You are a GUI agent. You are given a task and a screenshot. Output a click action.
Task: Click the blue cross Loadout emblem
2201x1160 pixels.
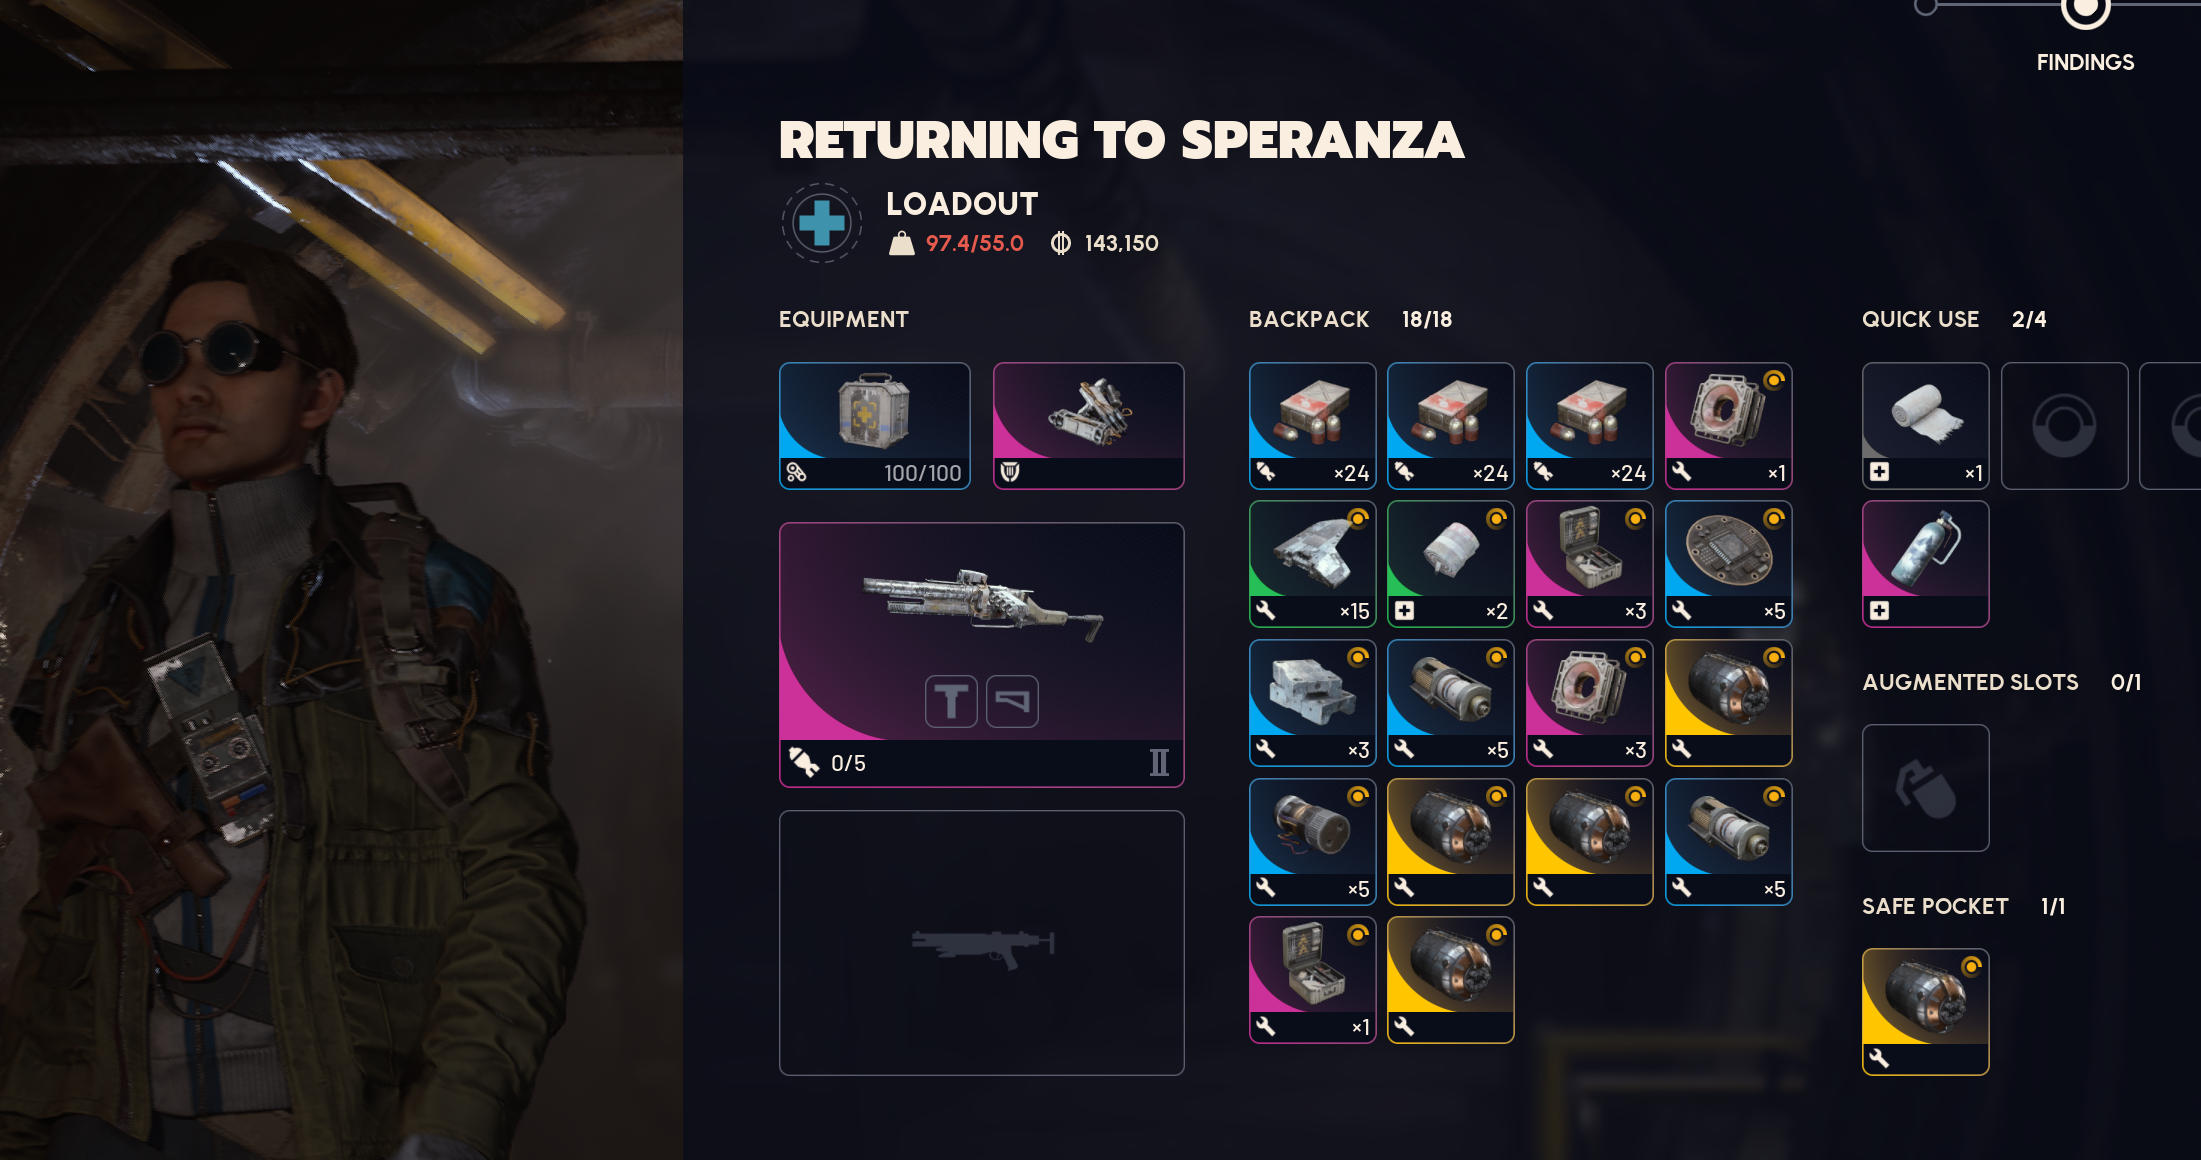[x=821, y=222]
